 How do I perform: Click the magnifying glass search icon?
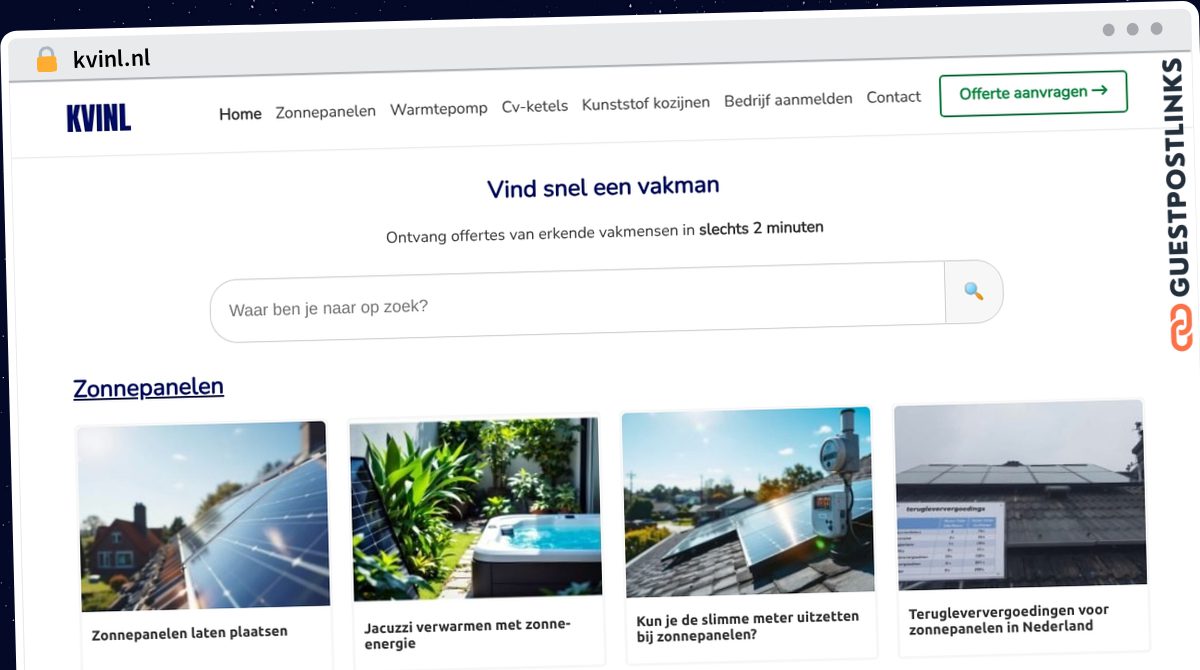pos(973,291)
